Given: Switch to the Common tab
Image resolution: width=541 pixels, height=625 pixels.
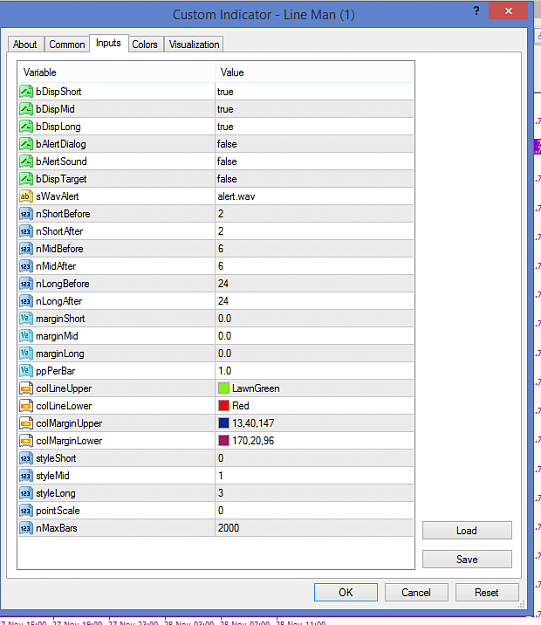Looking at the screenshot, I should 67,44.
